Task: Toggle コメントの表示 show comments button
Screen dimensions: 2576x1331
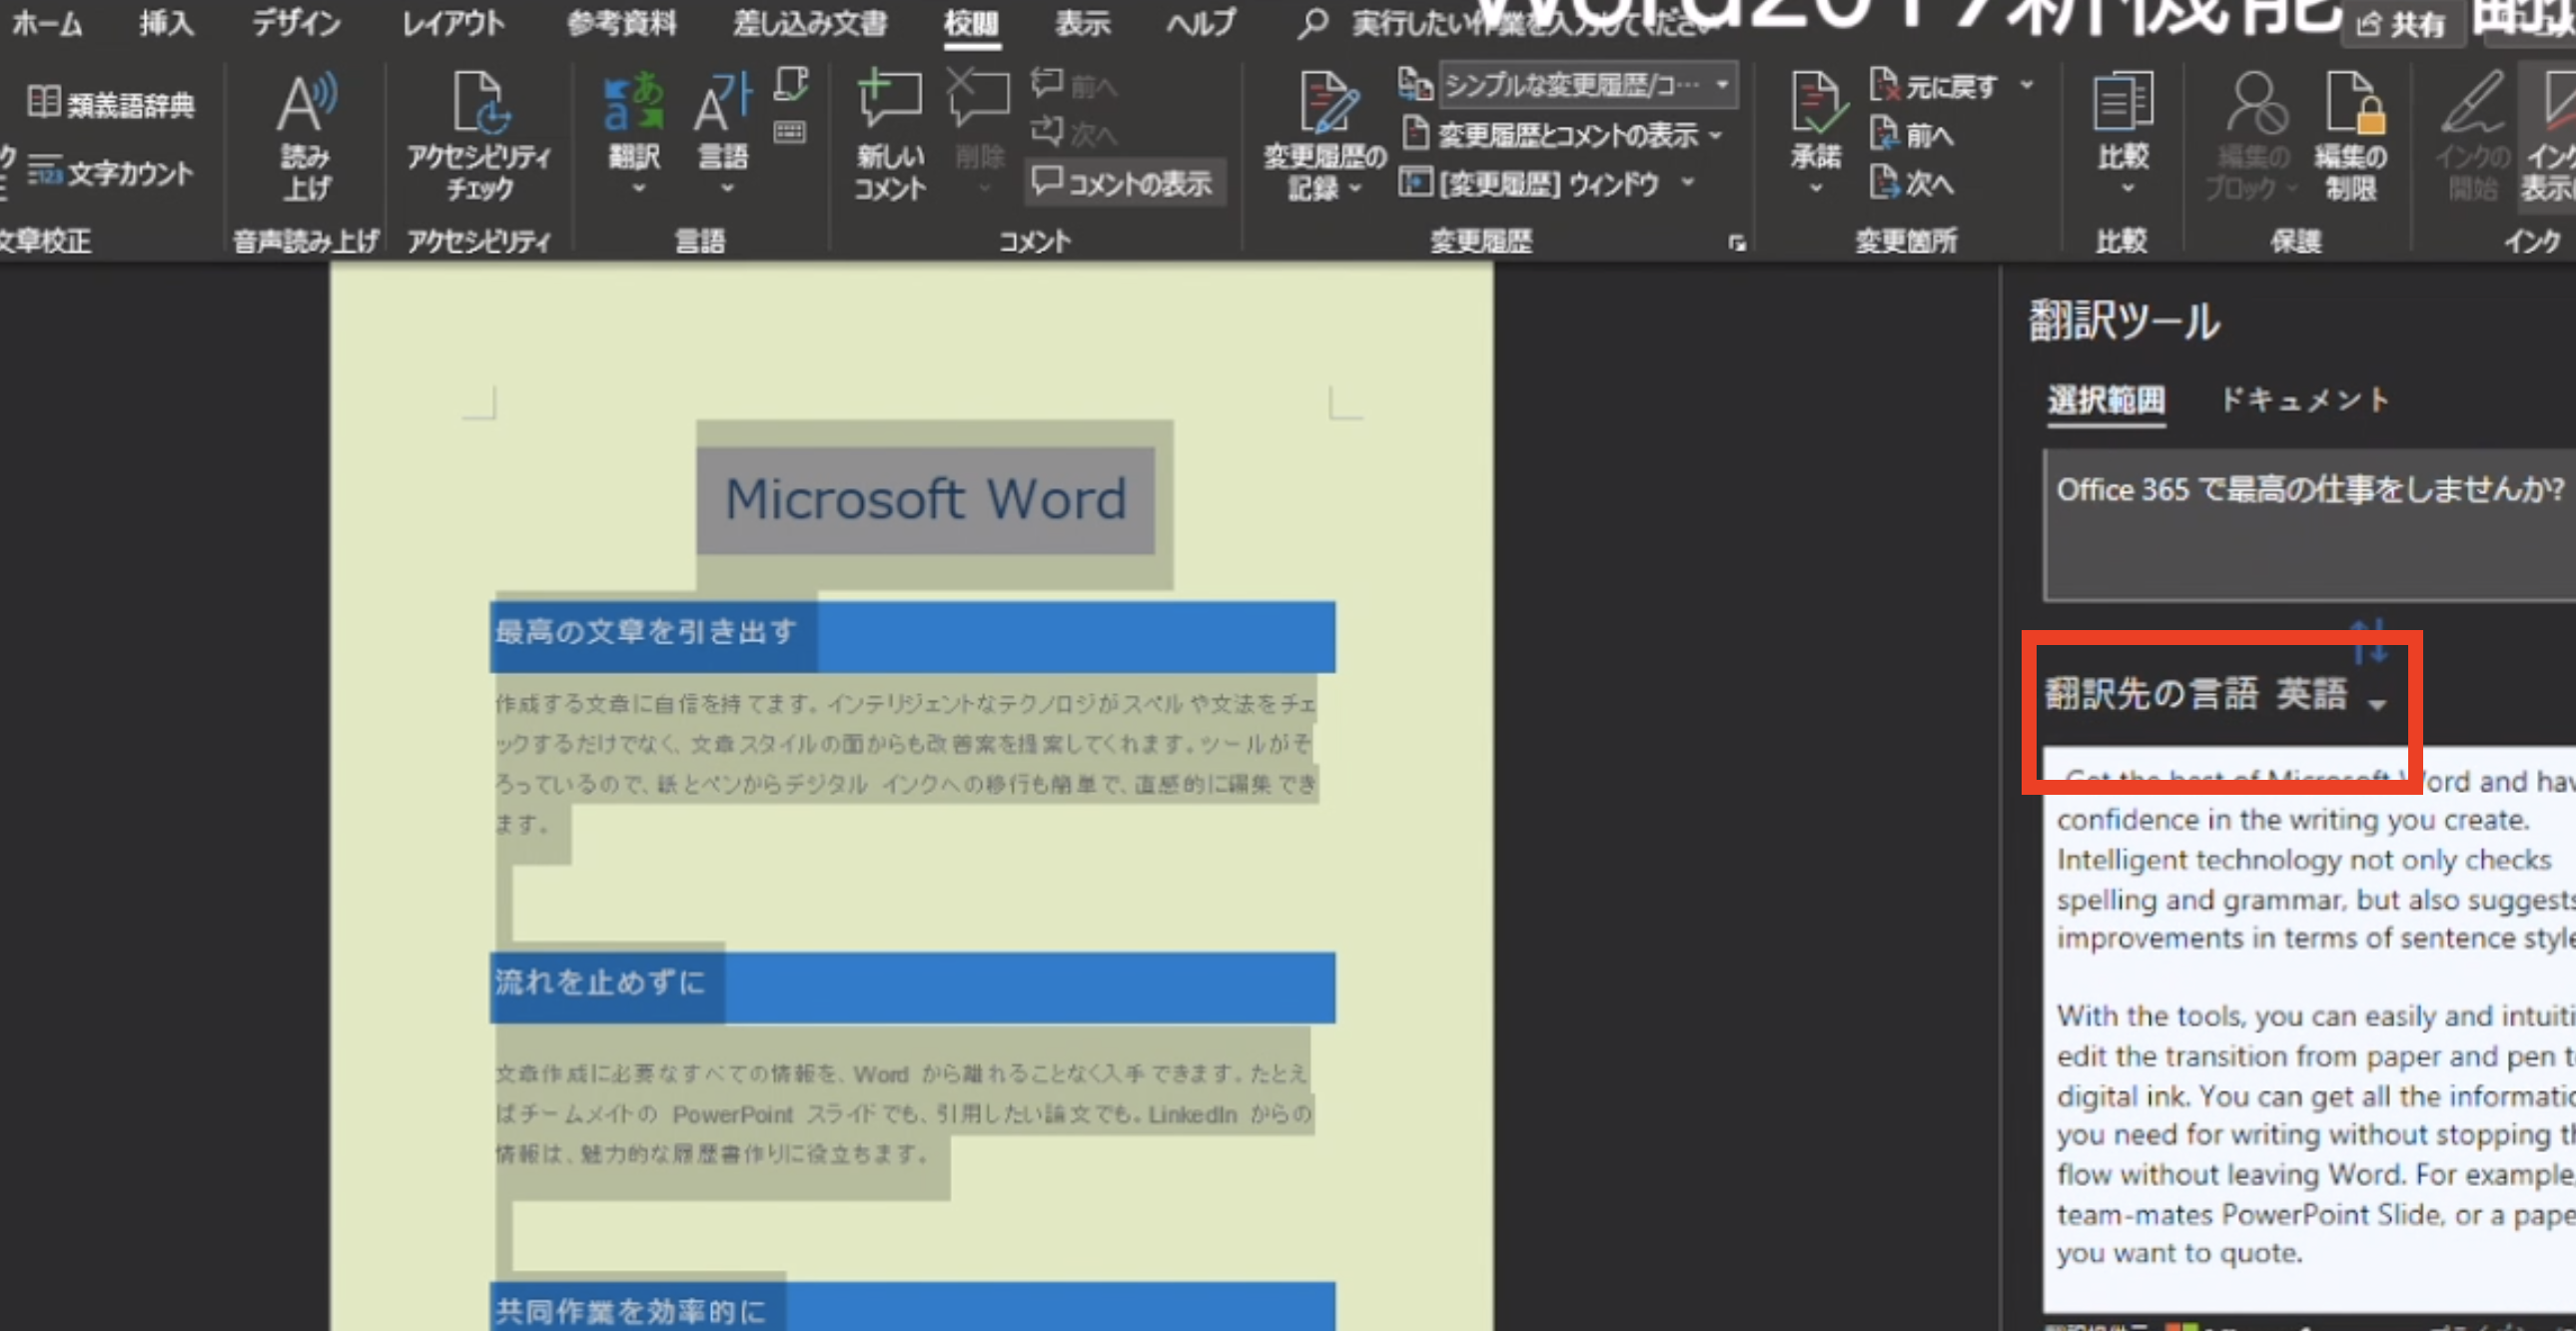Action: [x=1124, y=183]
